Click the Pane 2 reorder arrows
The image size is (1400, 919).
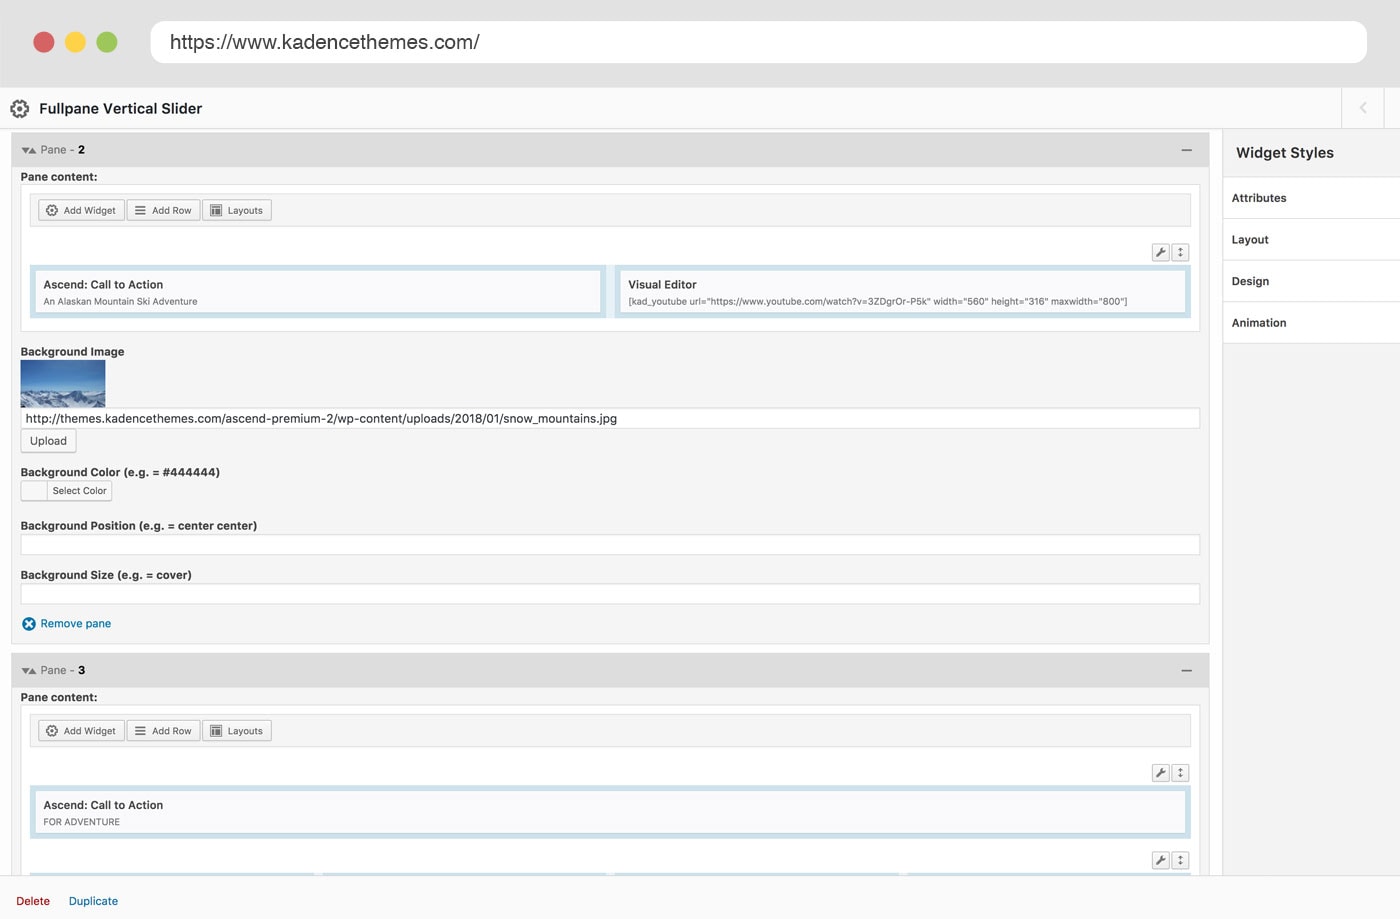pyautogui.click(x=29, y=150)
